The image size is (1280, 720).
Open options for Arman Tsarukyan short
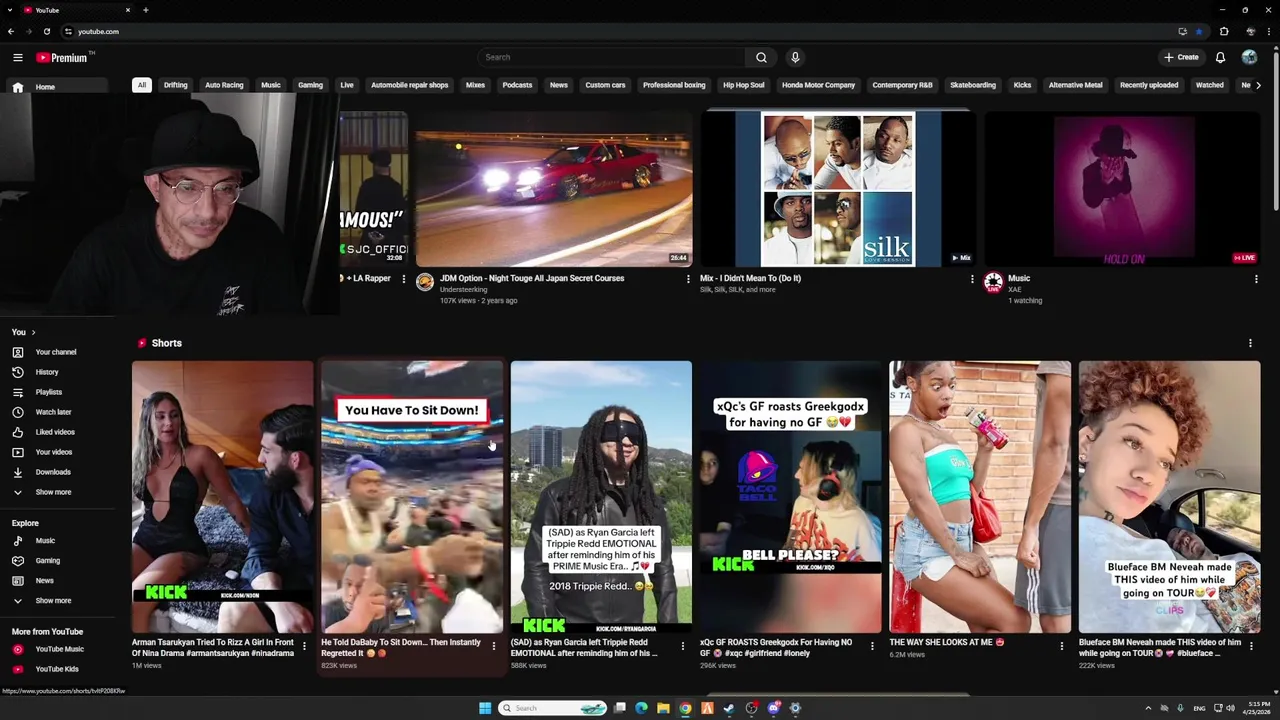(304, 646)
